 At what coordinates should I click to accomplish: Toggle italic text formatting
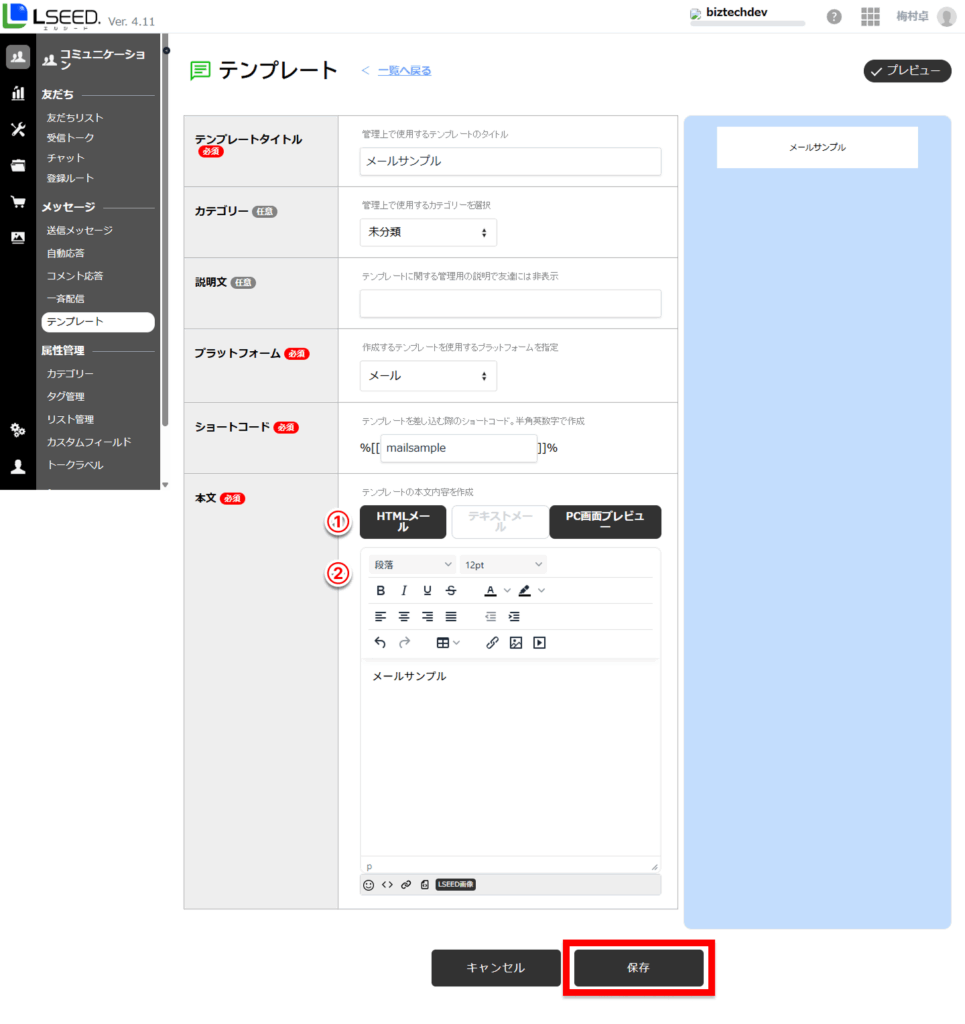[404, 591]
